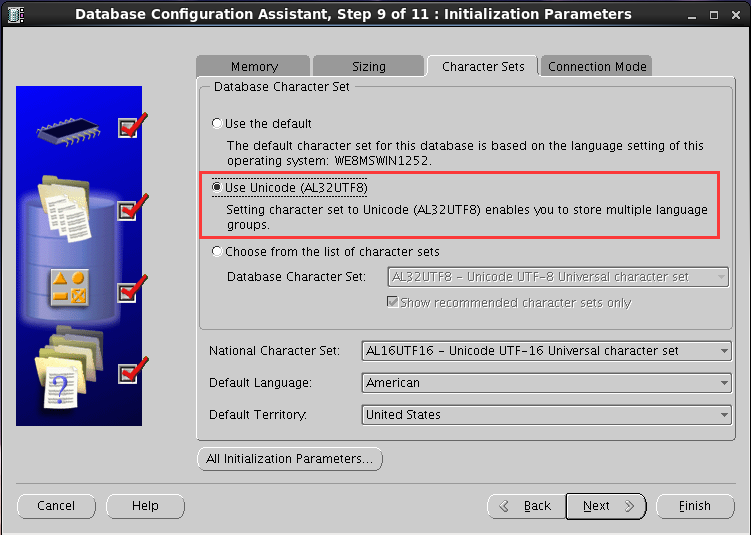Click the memory chip icon in the sidebar

pyautogui.click(x=68, y=130)
